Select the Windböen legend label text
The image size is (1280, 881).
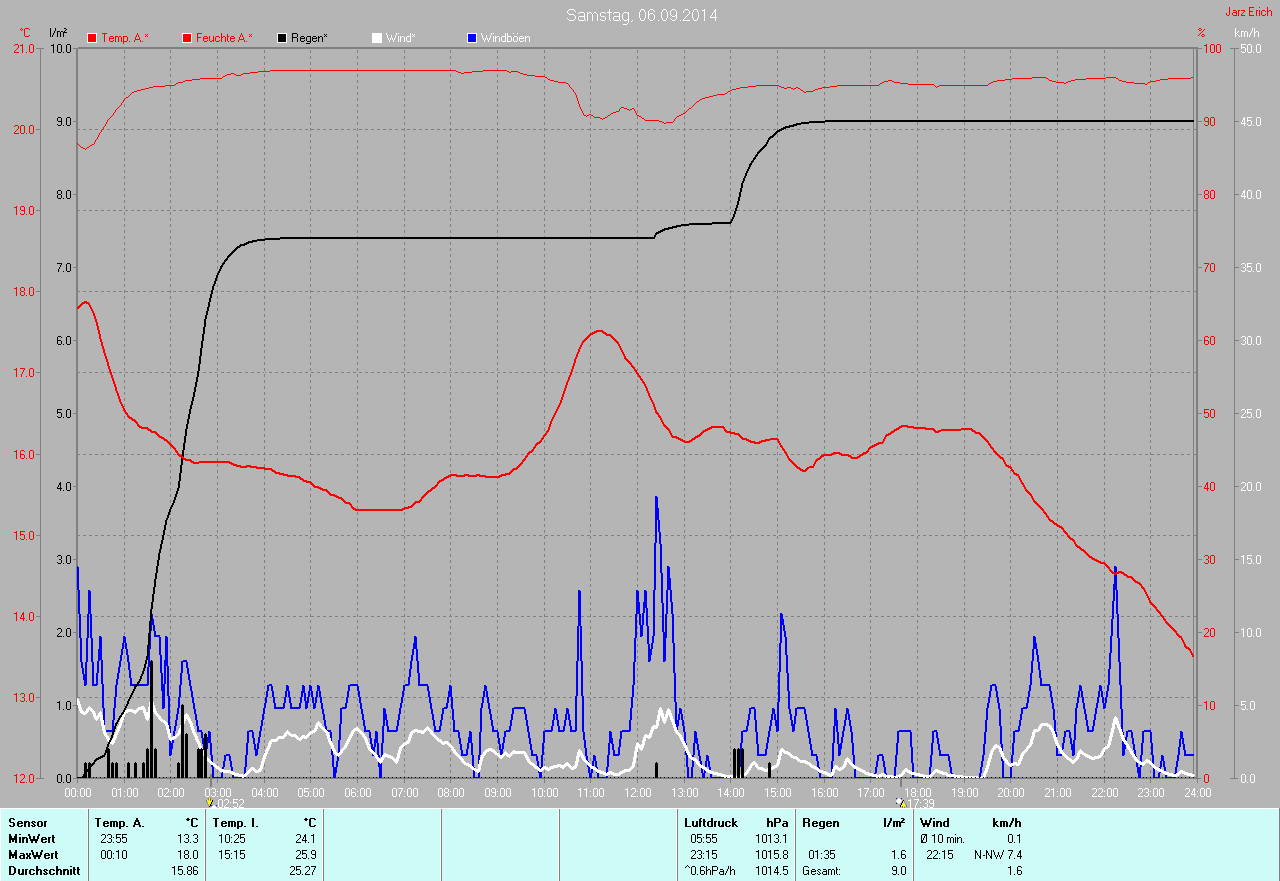505,38
